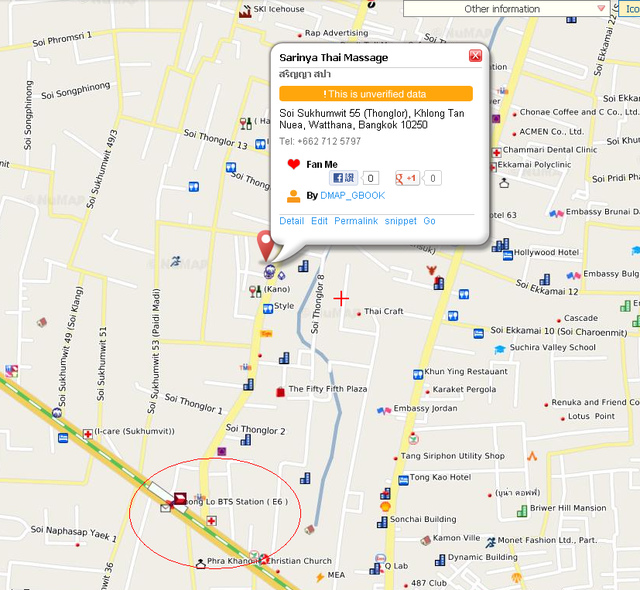Click the Monet Fashion running figure icon
This screenshot has width=640, height=590.
tap(490, 542)
